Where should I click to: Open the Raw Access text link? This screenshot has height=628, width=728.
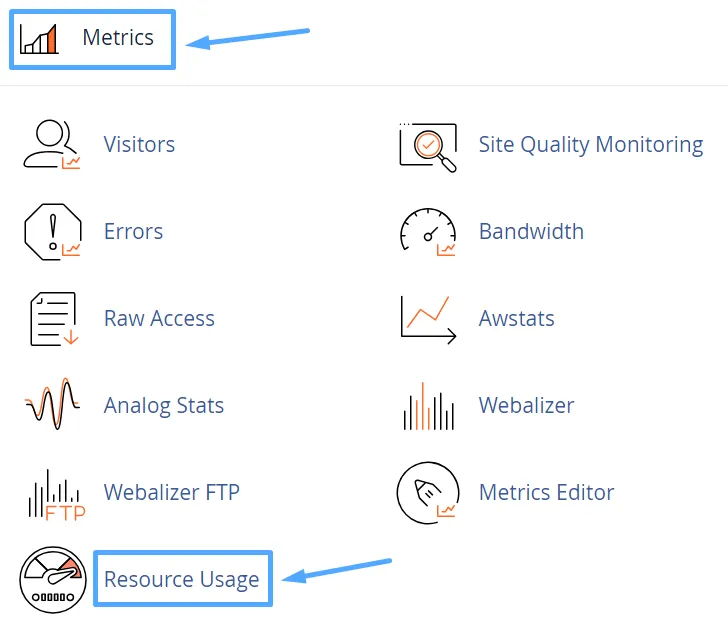click(159, 319)
